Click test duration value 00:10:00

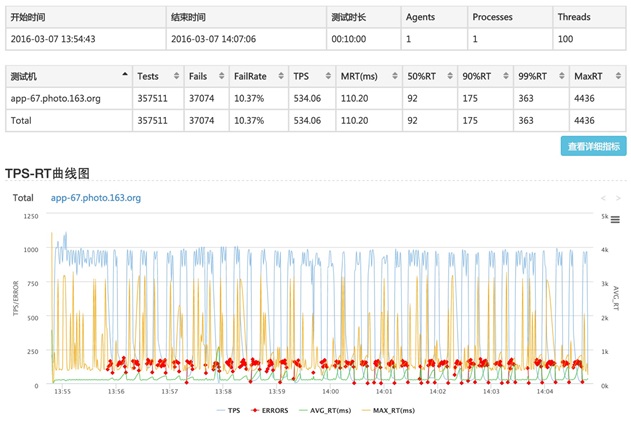click(x=348, y=39)
